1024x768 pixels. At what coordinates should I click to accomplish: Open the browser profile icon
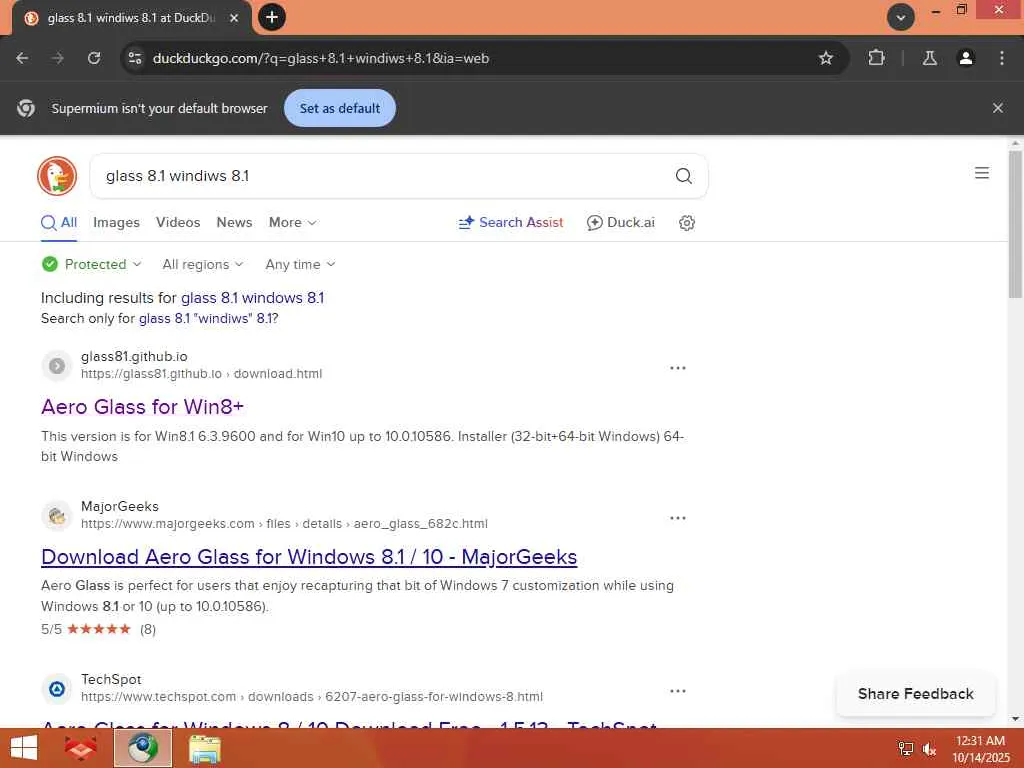pos(966,58)
